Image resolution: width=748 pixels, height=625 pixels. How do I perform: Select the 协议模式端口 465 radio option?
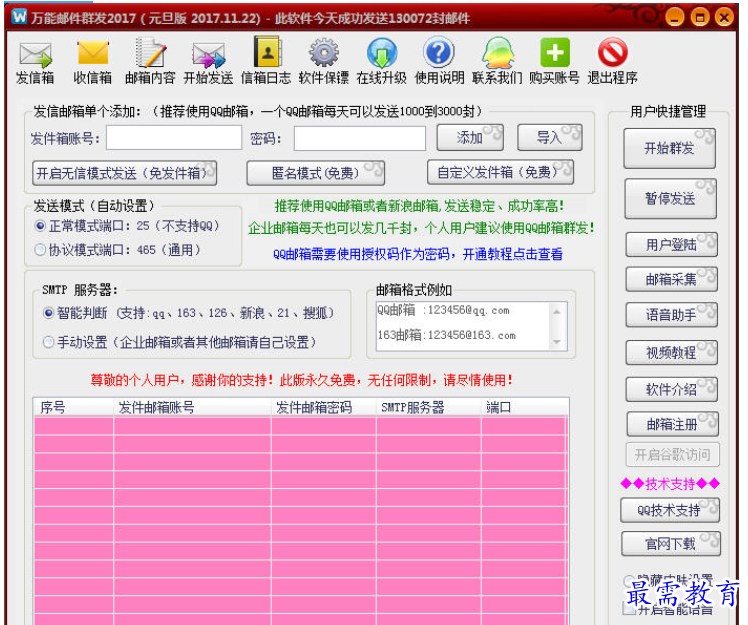(40, 250)
